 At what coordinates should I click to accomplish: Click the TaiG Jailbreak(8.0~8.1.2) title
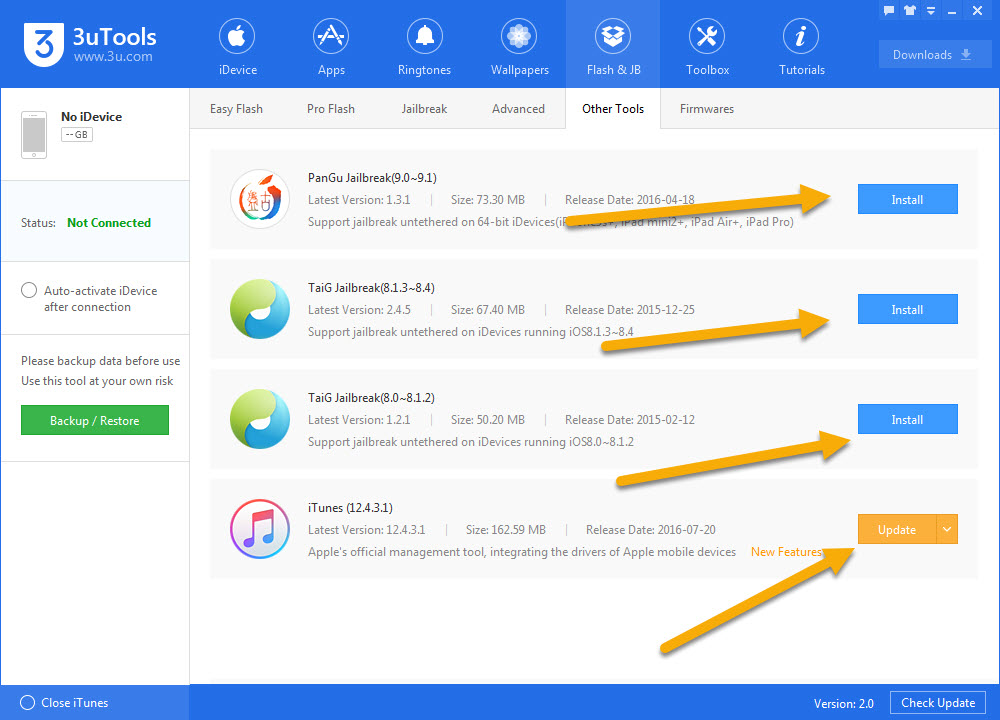(371, 397)
